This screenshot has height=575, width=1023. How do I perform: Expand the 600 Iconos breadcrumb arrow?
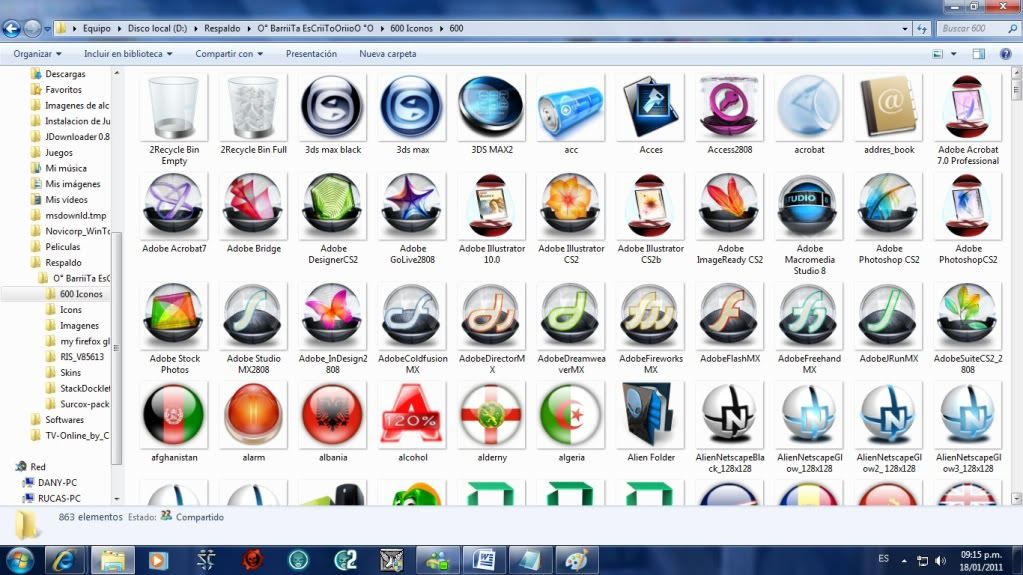(441, 29)
